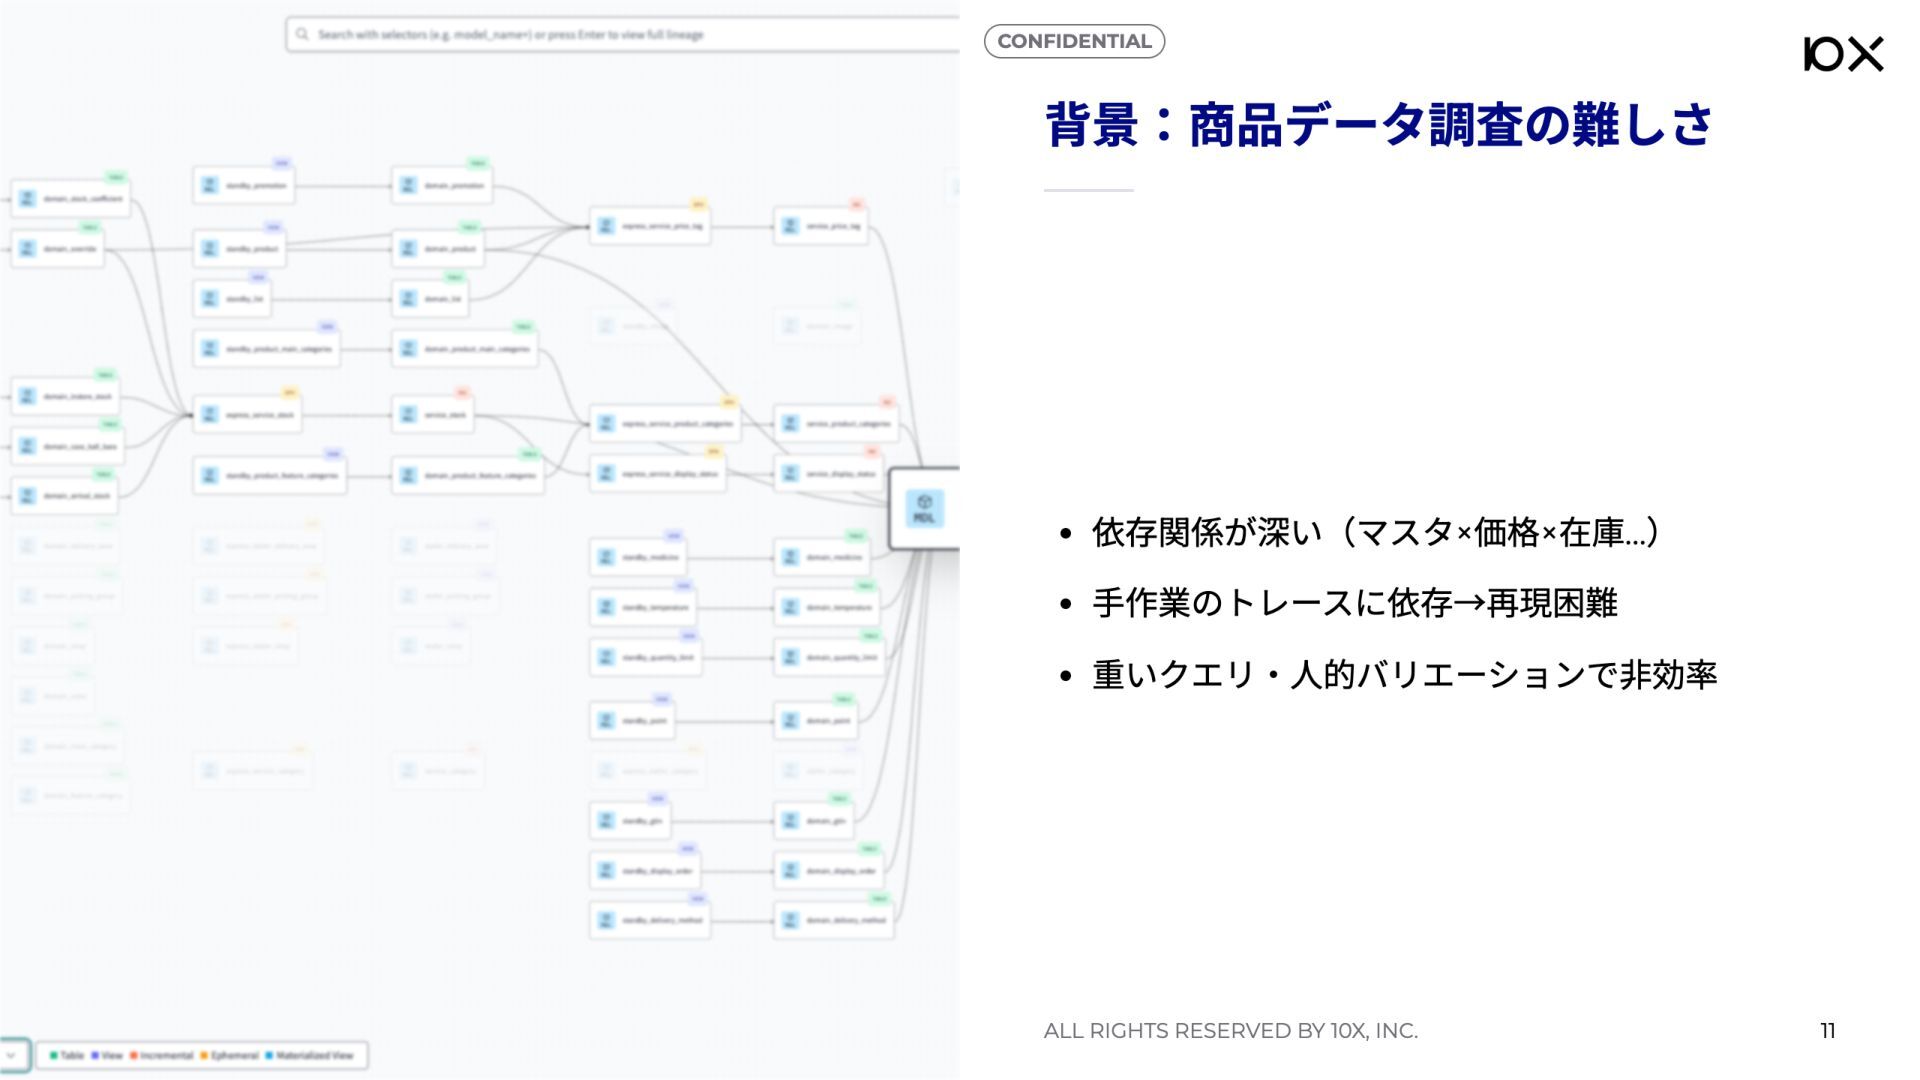1920x1080 pixels.
Task: Click the 10X logo in the corner
Action: coord(1842,54)
